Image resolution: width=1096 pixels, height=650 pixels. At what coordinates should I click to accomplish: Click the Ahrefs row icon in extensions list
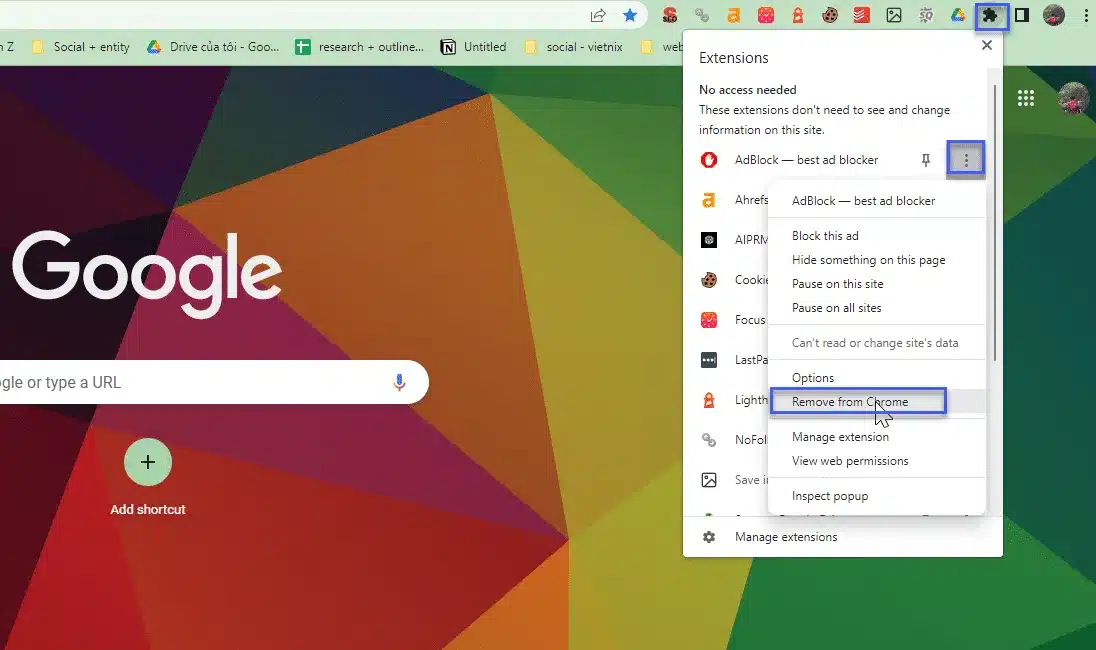tap(709, 200)
